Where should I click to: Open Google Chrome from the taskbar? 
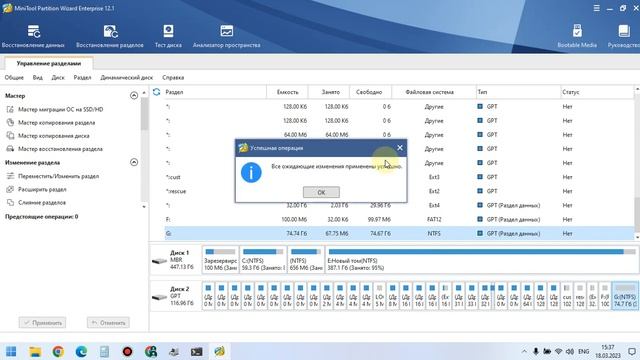coord(58,351)
